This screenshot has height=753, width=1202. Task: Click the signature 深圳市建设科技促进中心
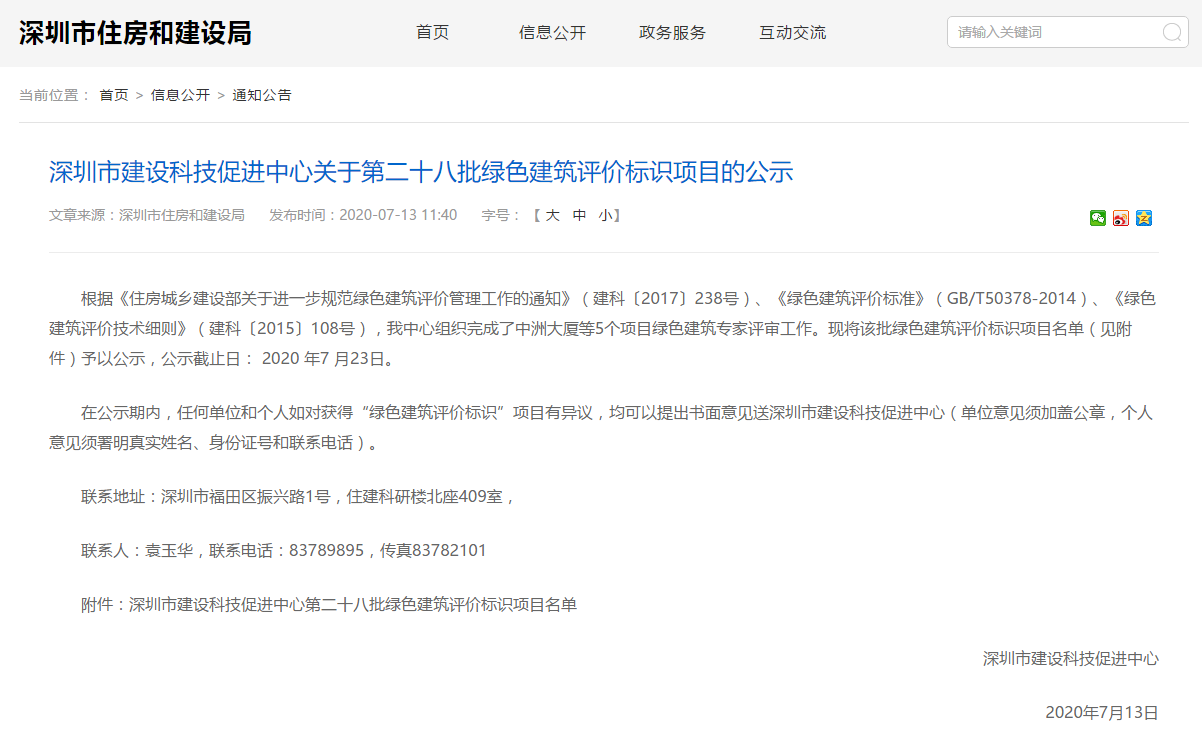pyautogui.click(x=1071, y=658)
